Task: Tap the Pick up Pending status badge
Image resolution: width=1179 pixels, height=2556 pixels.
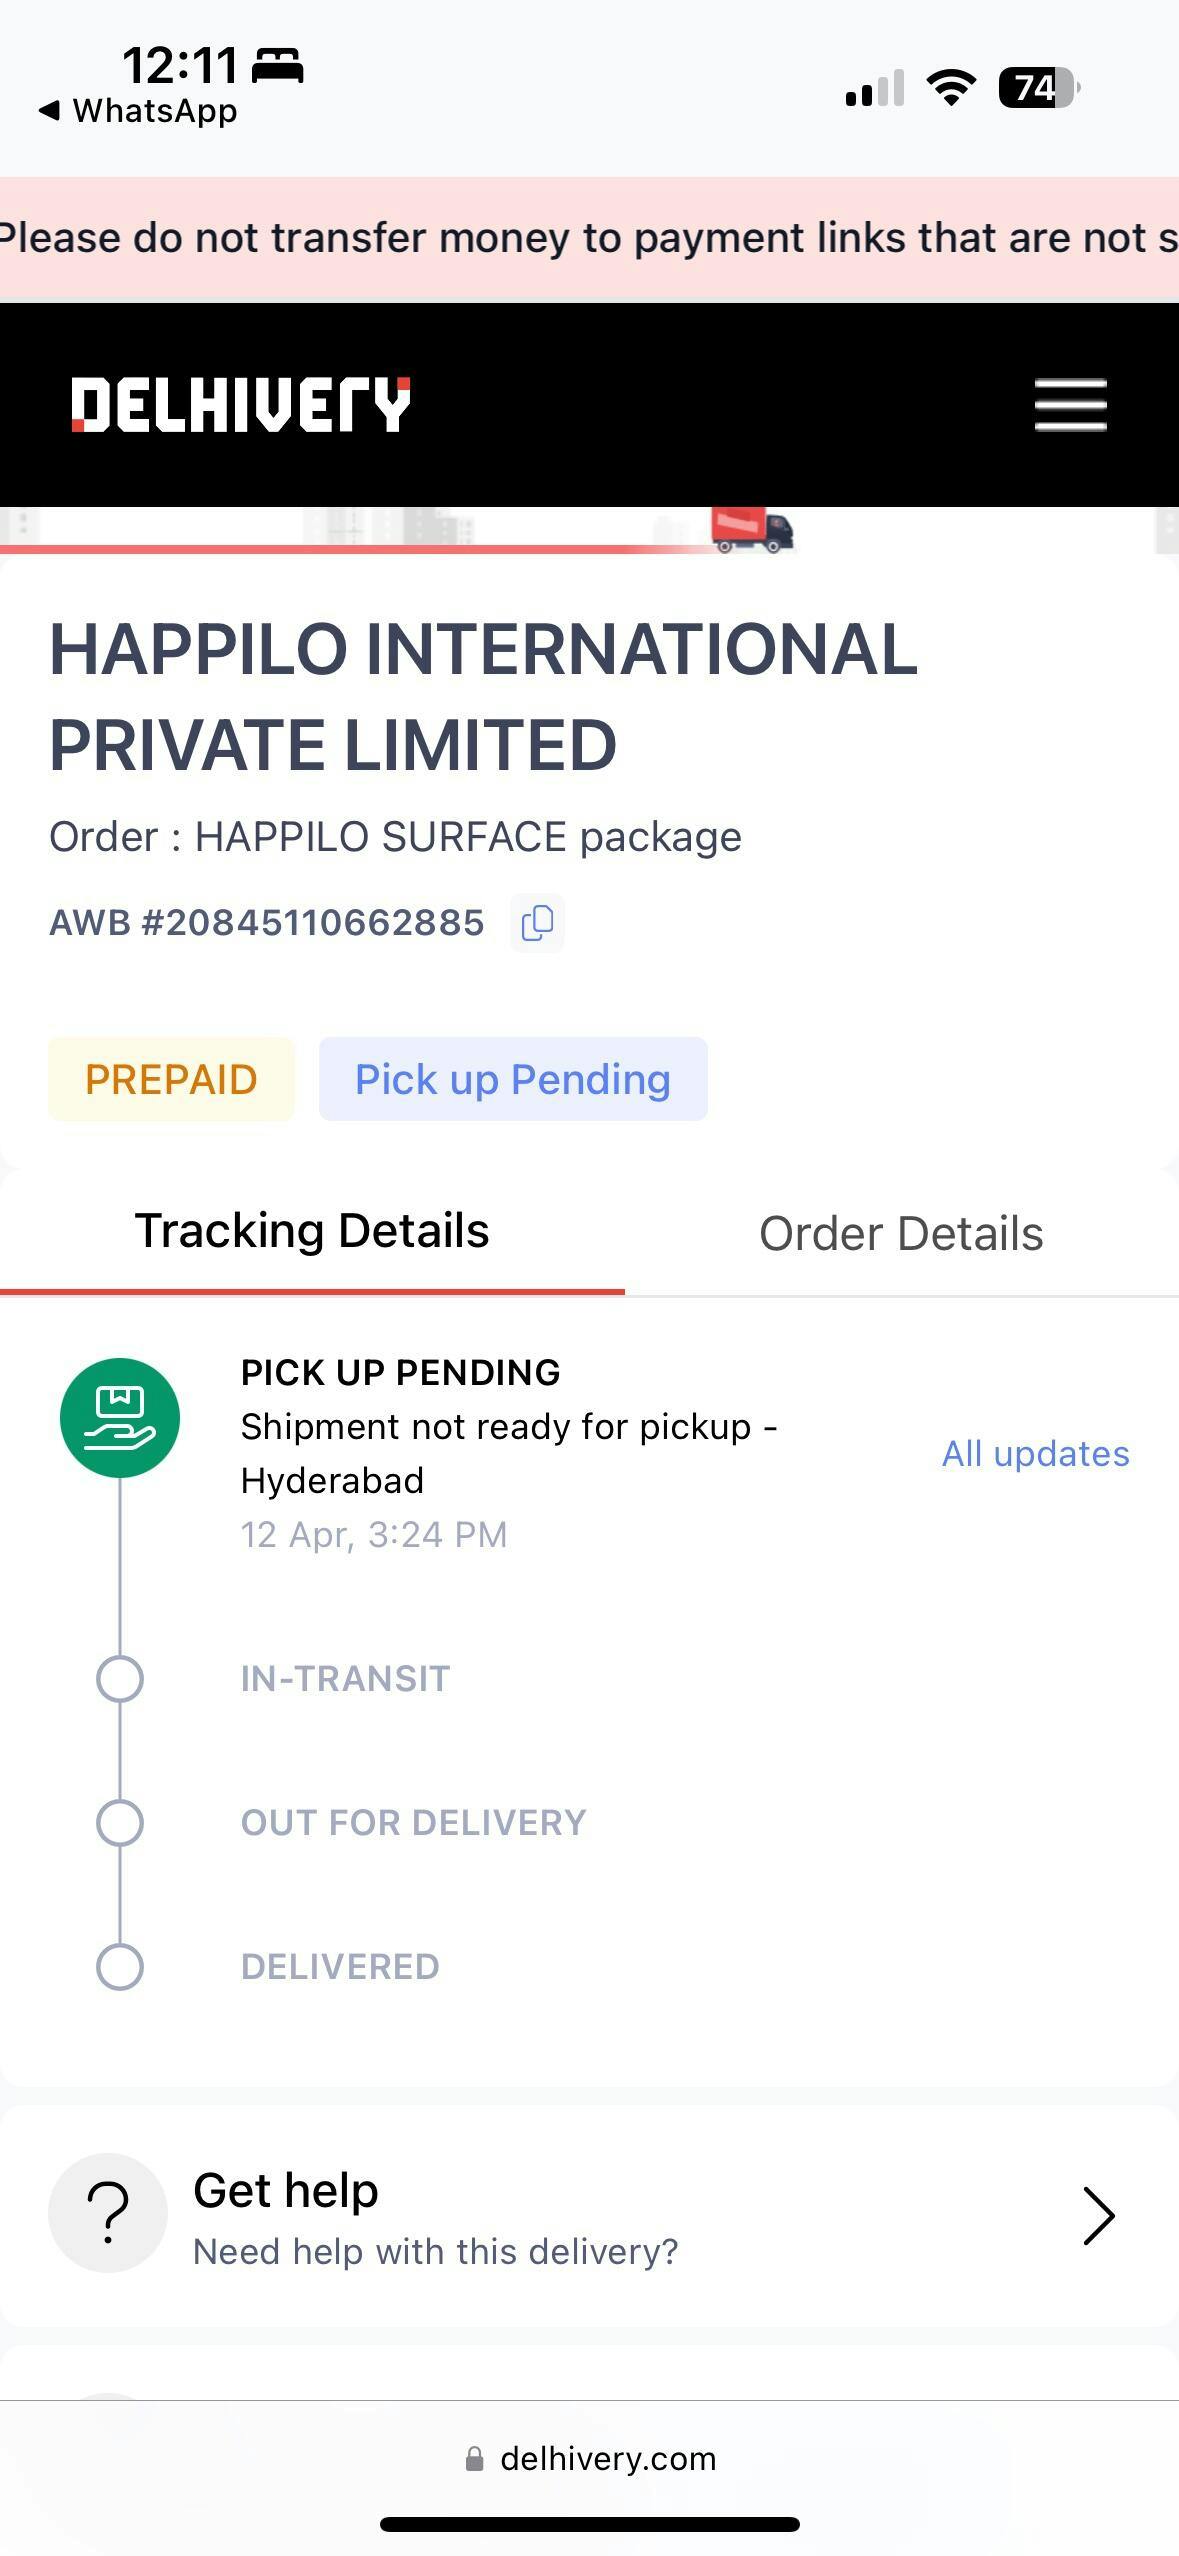Action: [x=513, y=1079]
